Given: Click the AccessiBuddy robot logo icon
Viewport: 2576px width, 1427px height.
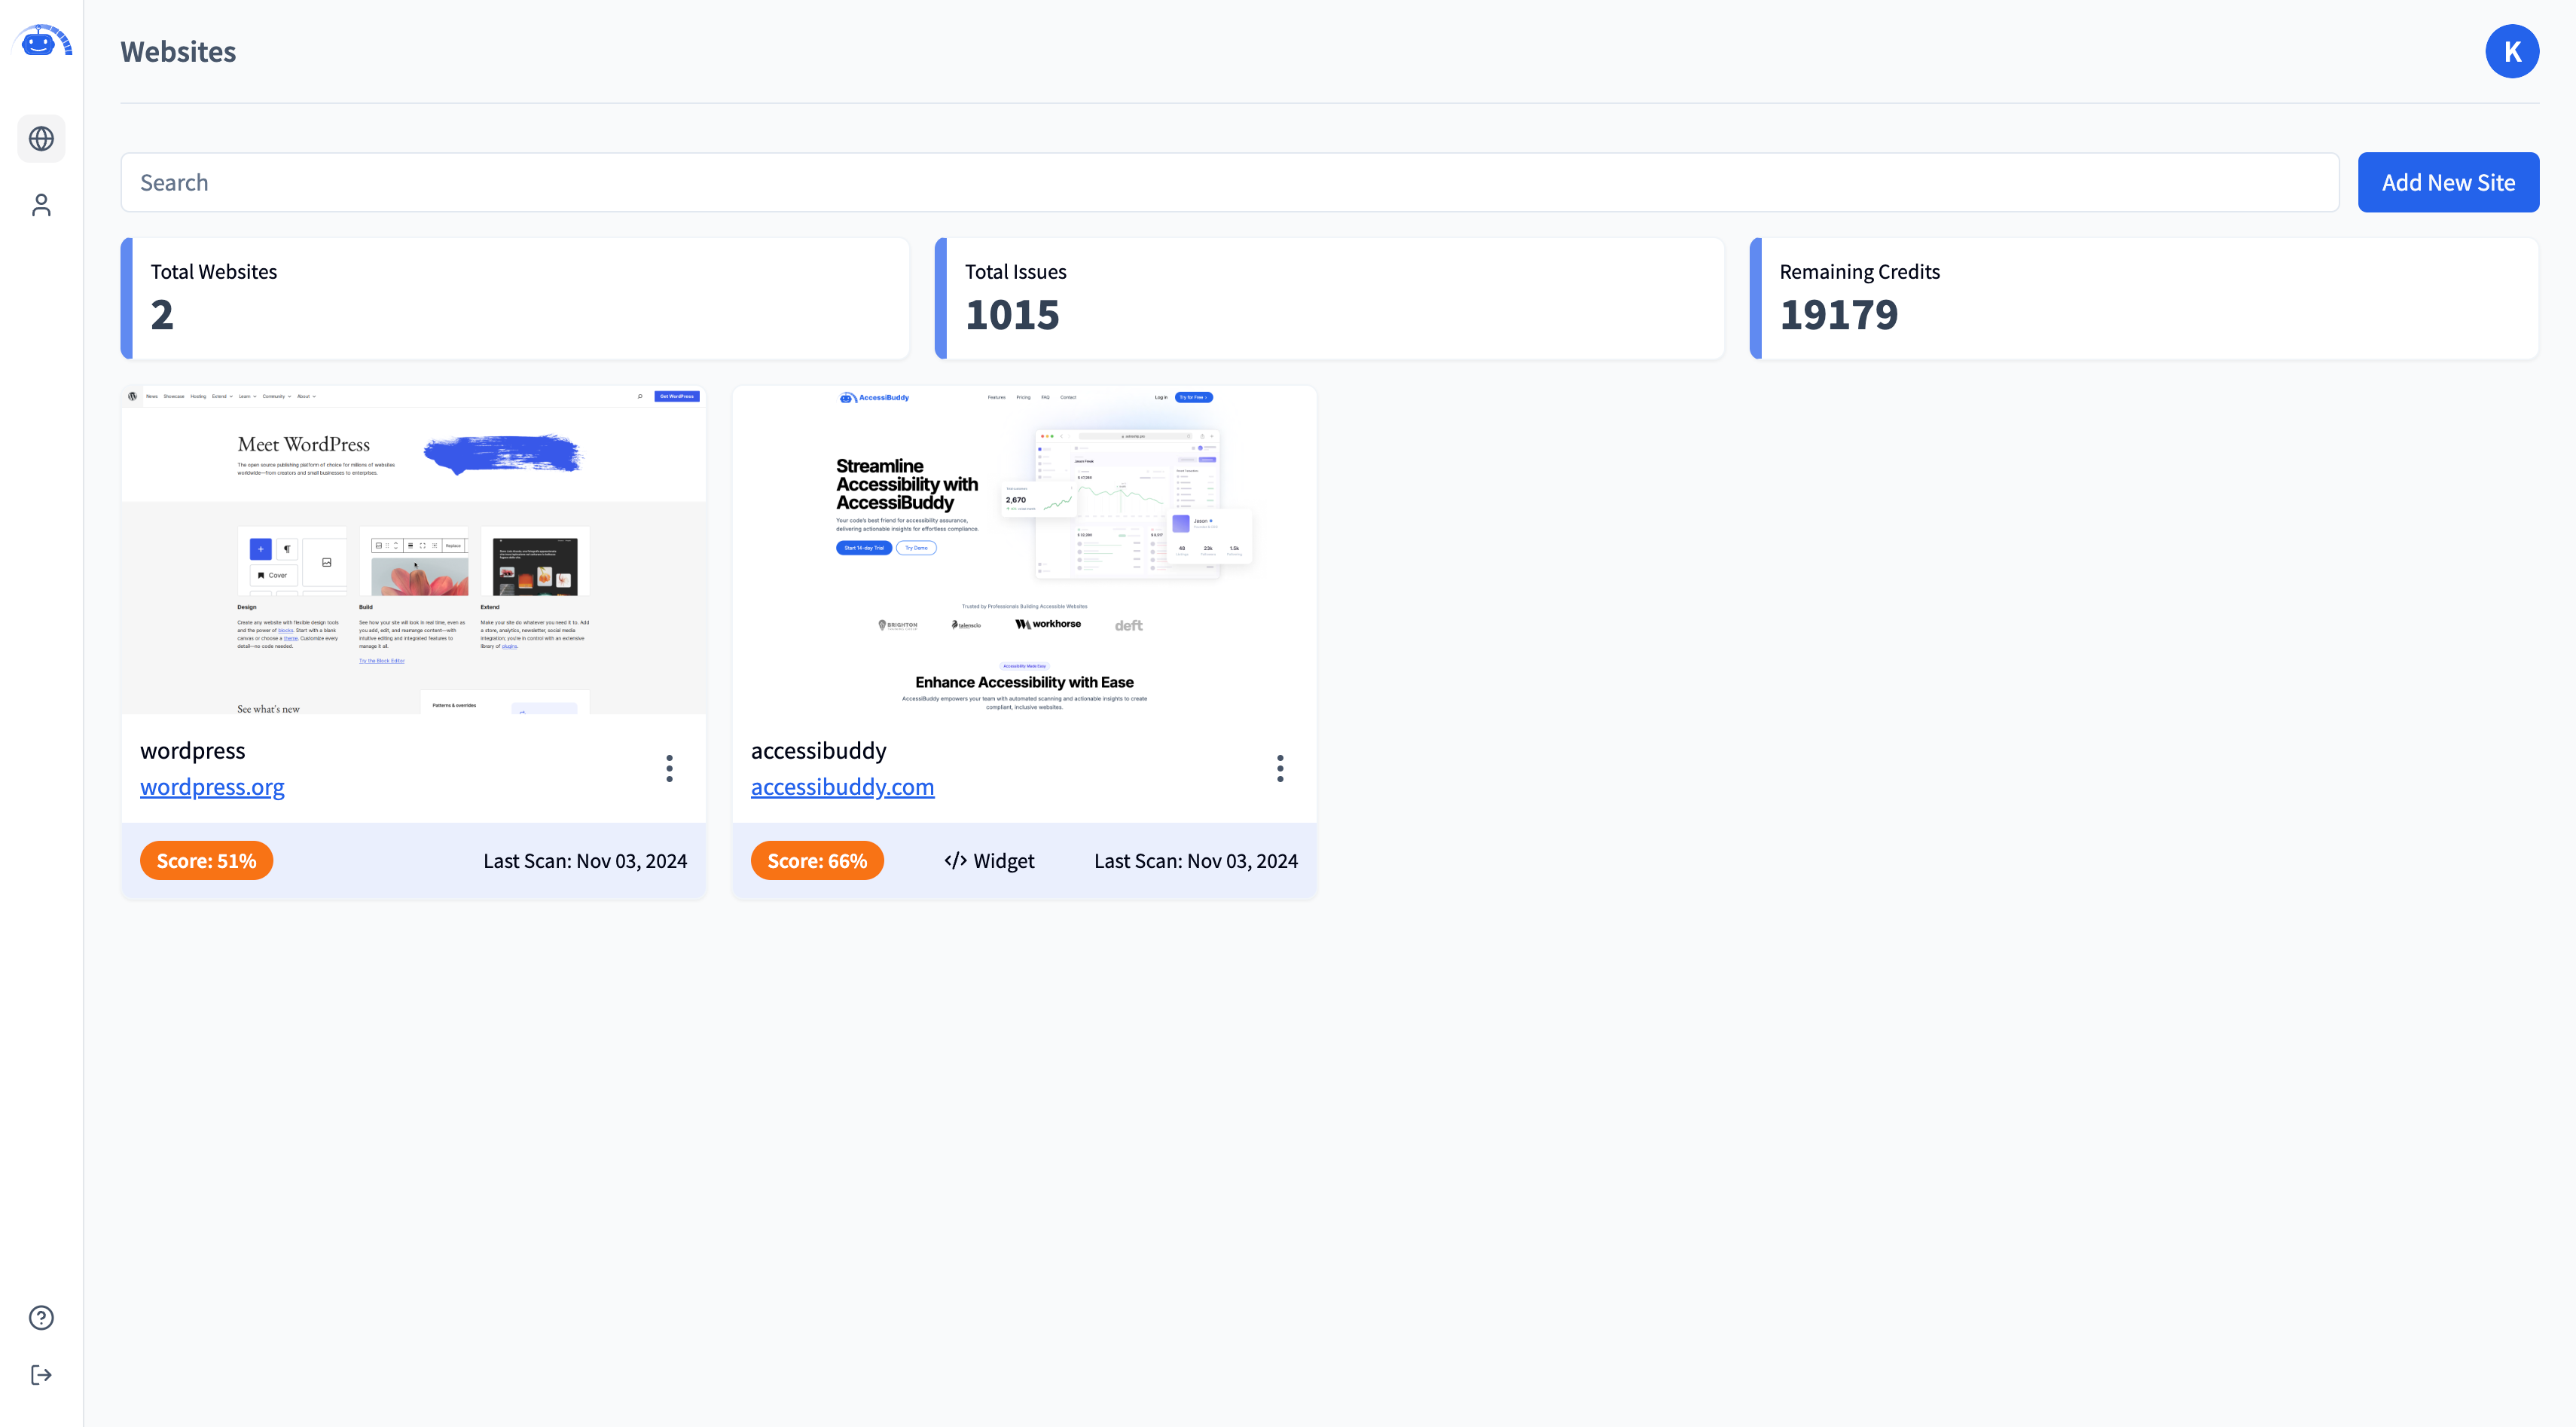Looking at the screenshot, I should pyautogui.click(x=42, y=42).
